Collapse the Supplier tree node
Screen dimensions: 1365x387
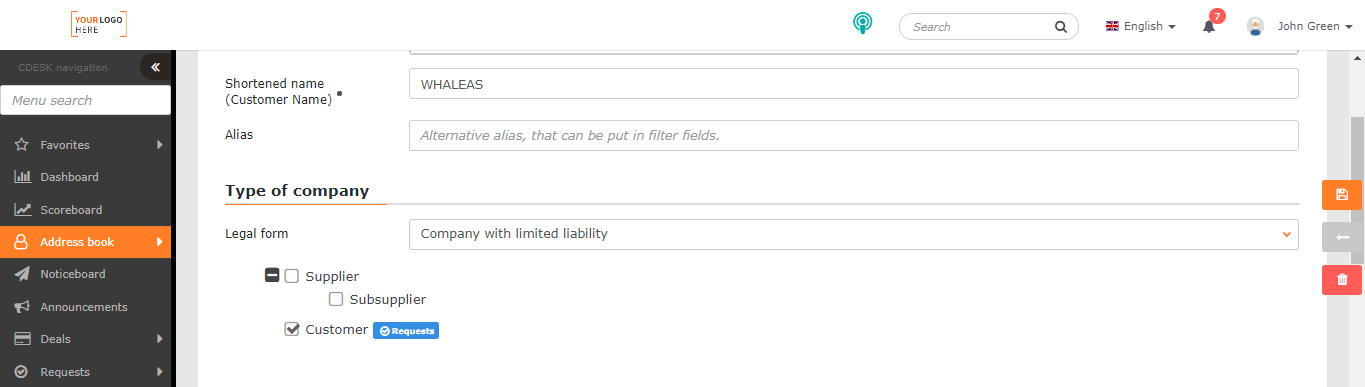272,276
